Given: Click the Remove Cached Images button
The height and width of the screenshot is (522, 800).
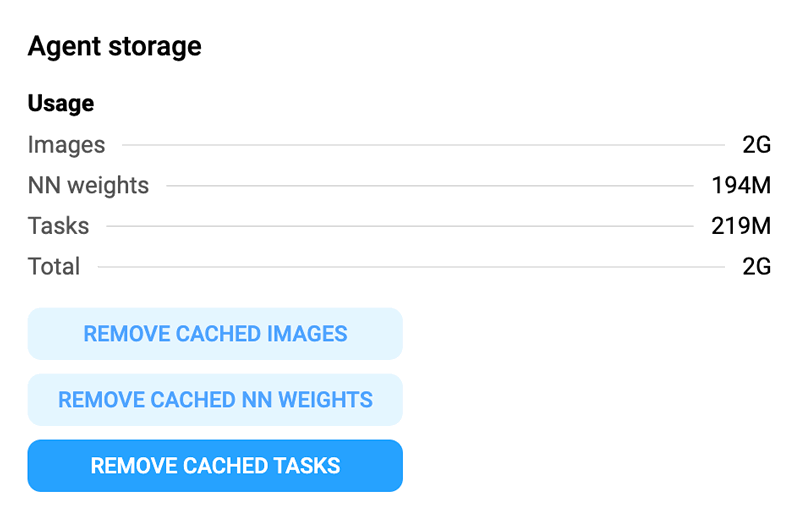Looking at the screenshot, I should [215, 334].
